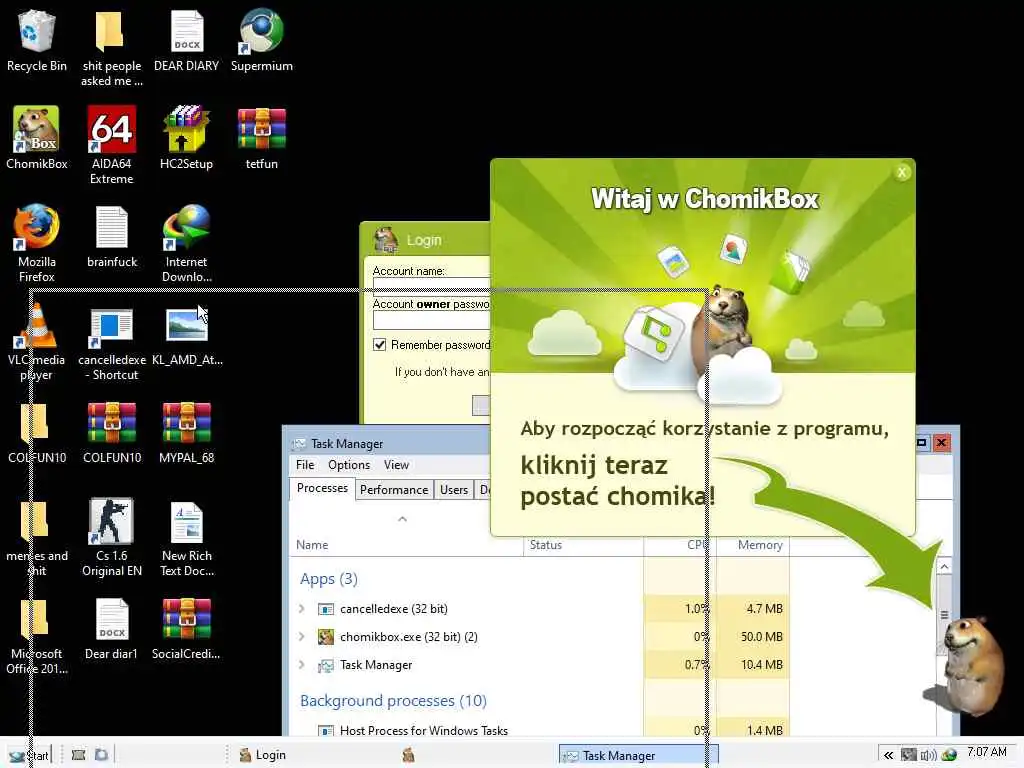
Task: Sort processes by the Status column
Action: point(546,545)
